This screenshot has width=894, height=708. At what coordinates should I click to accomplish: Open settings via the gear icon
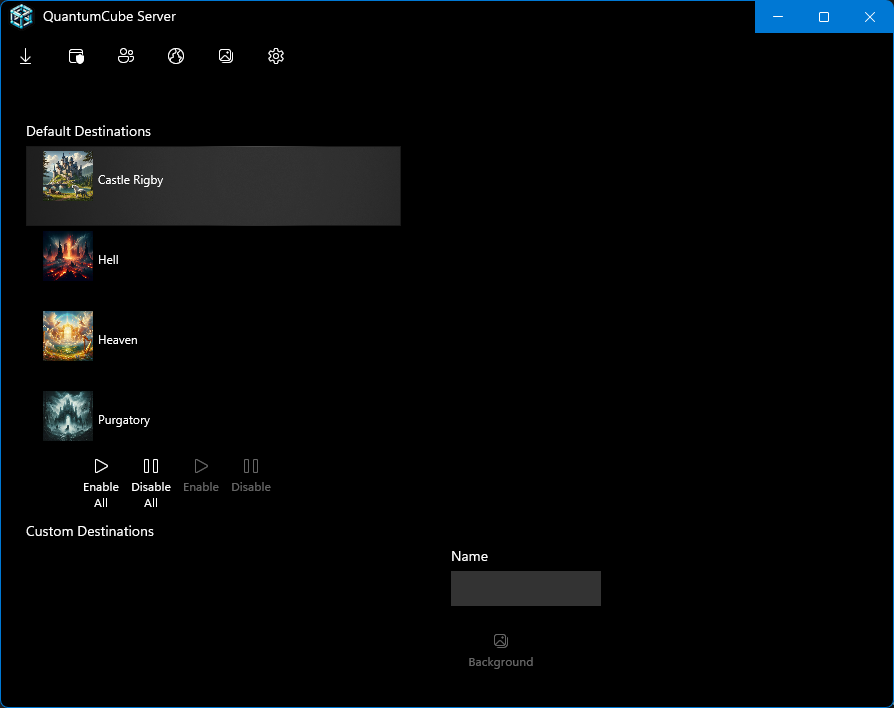click(276, 57)
